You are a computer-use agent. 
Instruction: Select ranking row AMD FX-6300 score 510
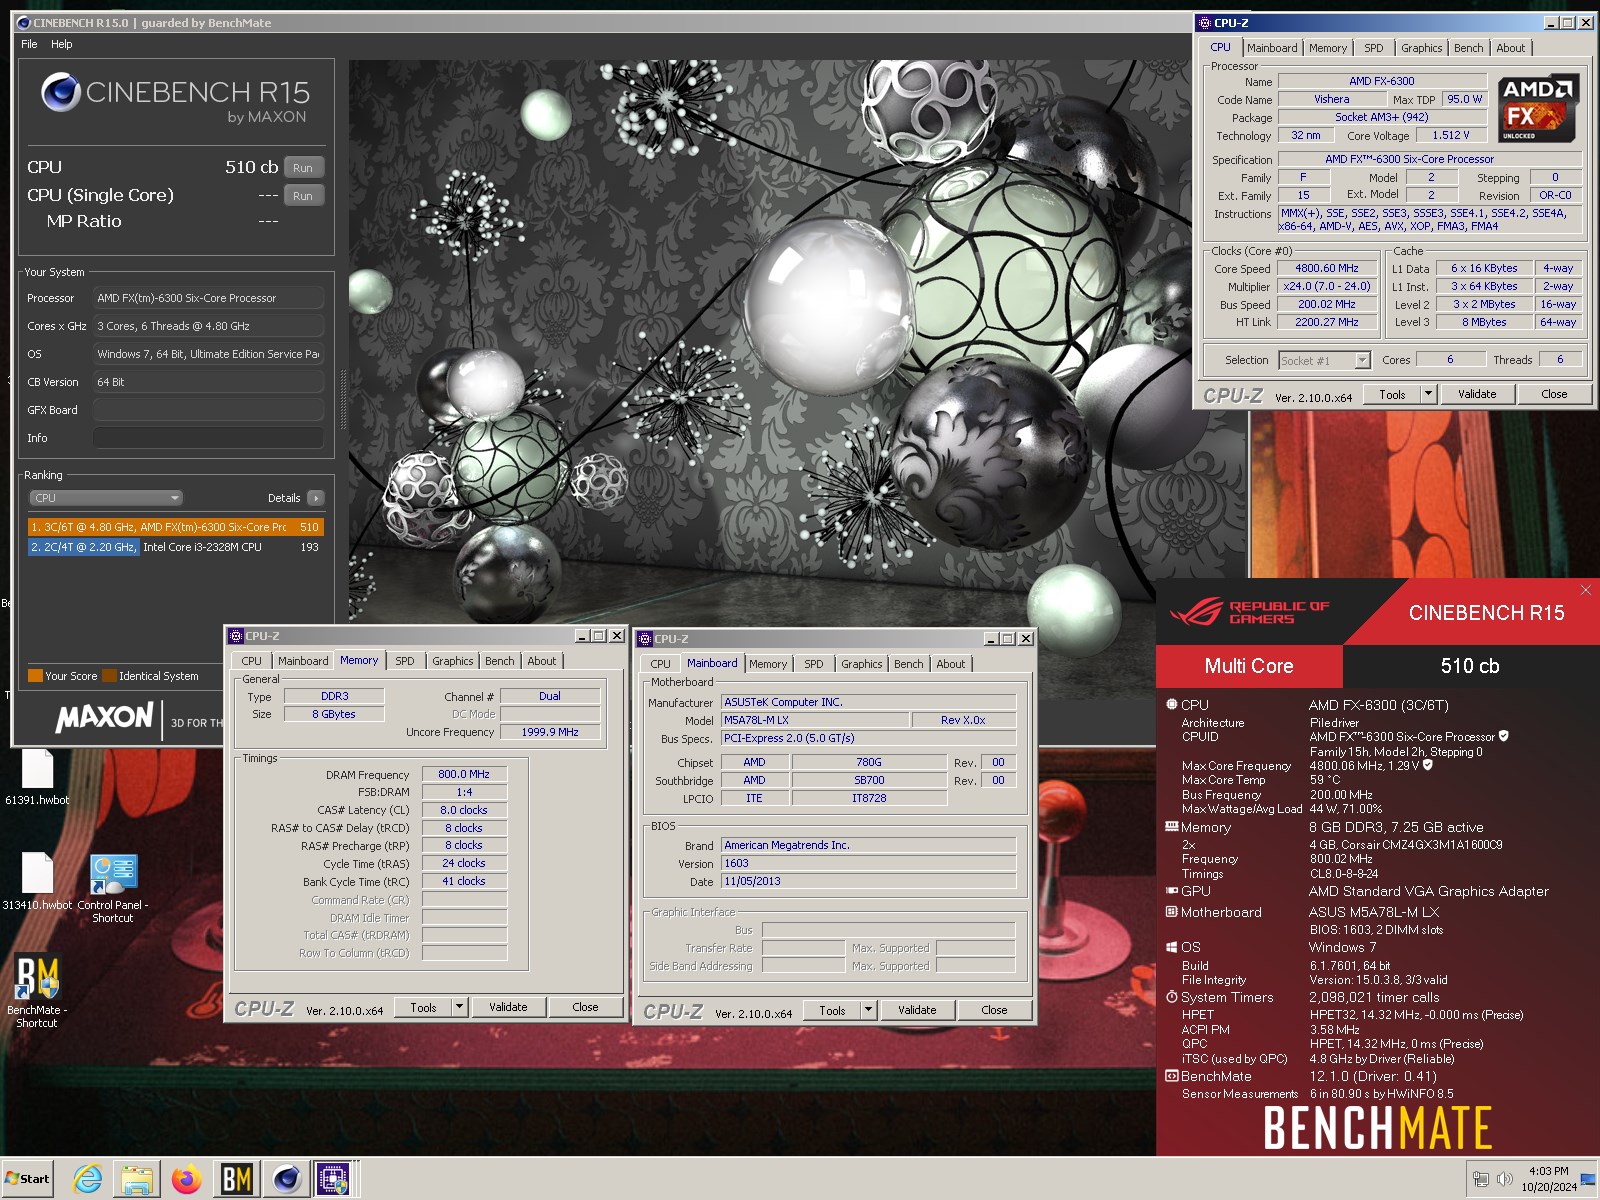pos(175,527)
